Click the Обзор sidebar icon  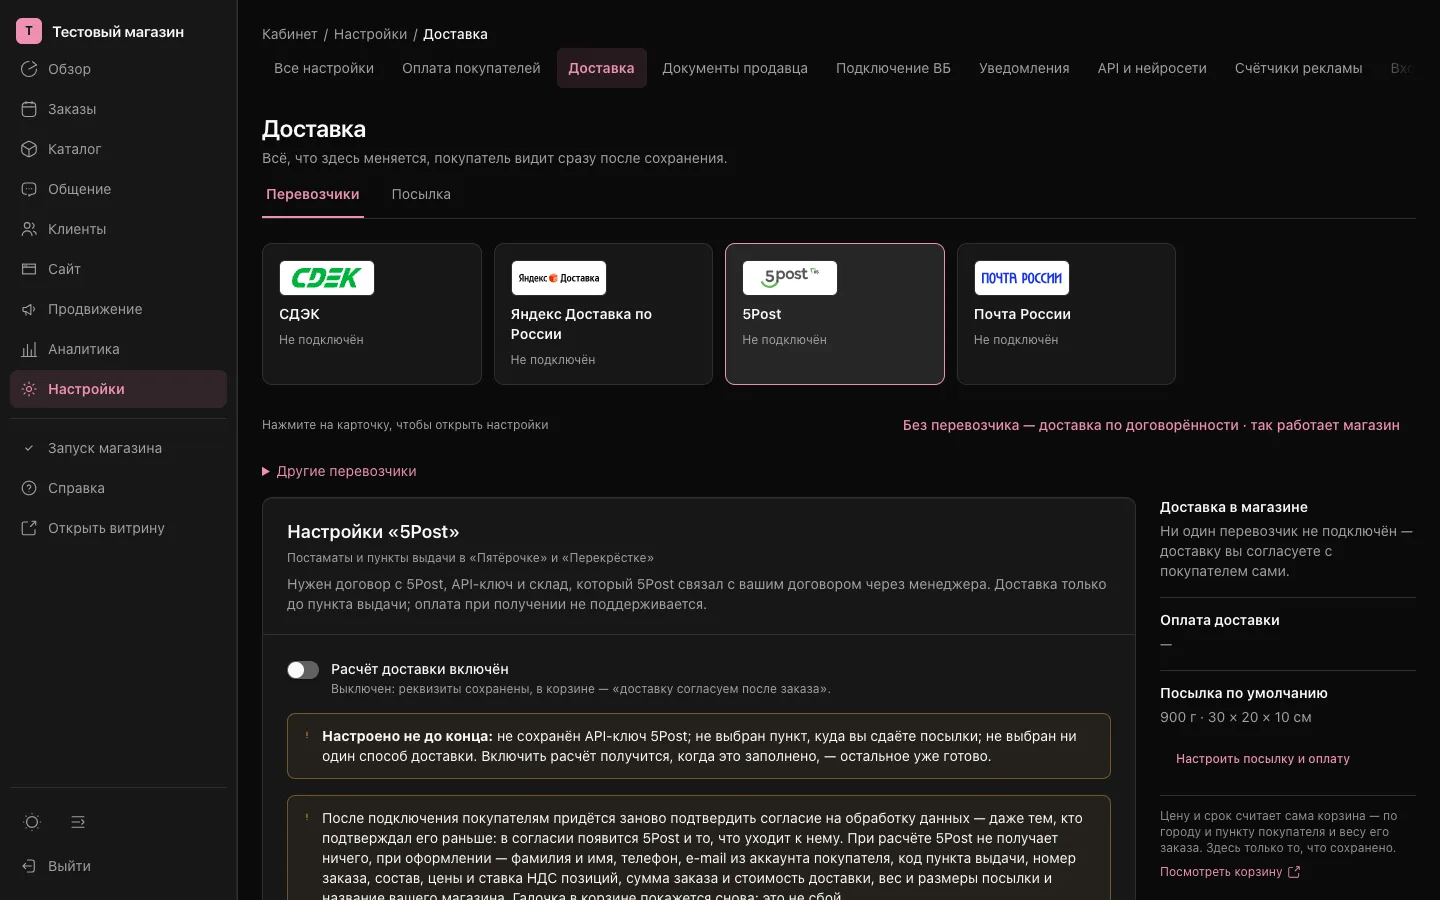click(x=29, y=69)
